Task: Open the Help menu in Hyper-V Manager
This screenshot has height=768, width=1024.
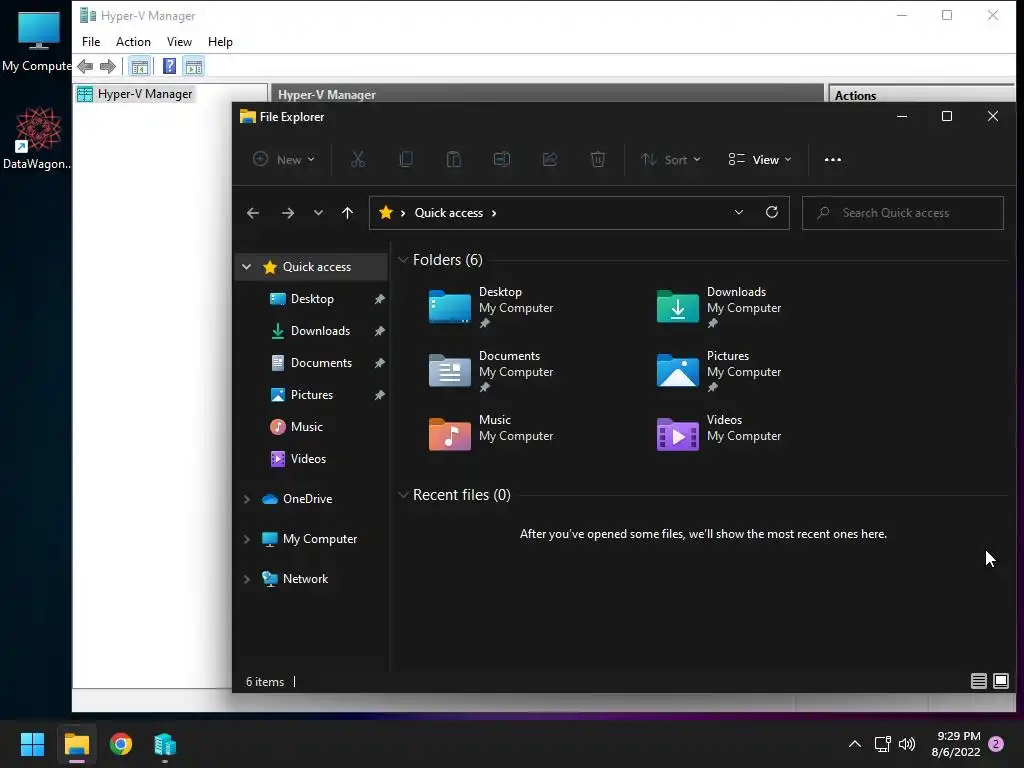Action: [x=220, y=42]
